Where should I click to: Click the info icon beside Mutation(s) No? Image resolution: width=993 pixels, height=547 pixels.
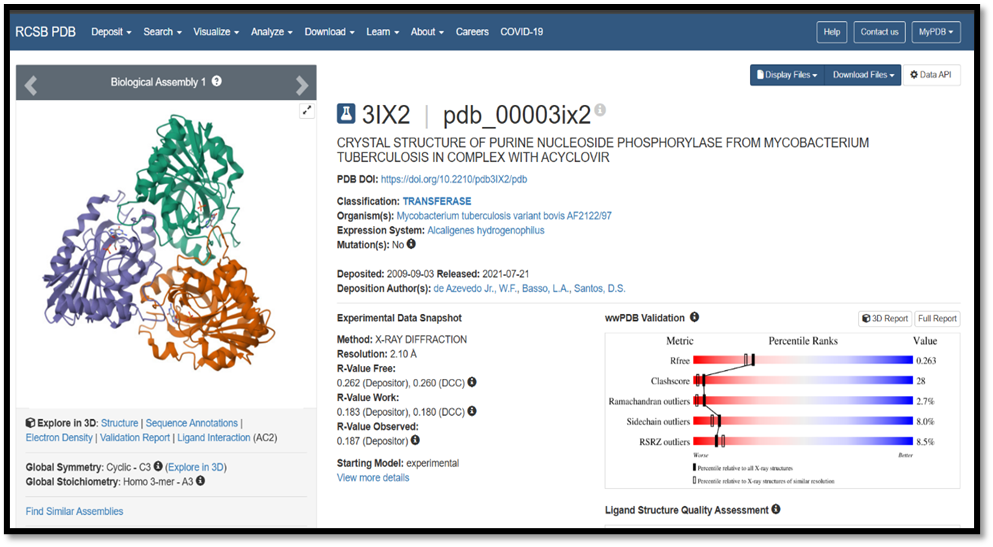tap(411, 244)
